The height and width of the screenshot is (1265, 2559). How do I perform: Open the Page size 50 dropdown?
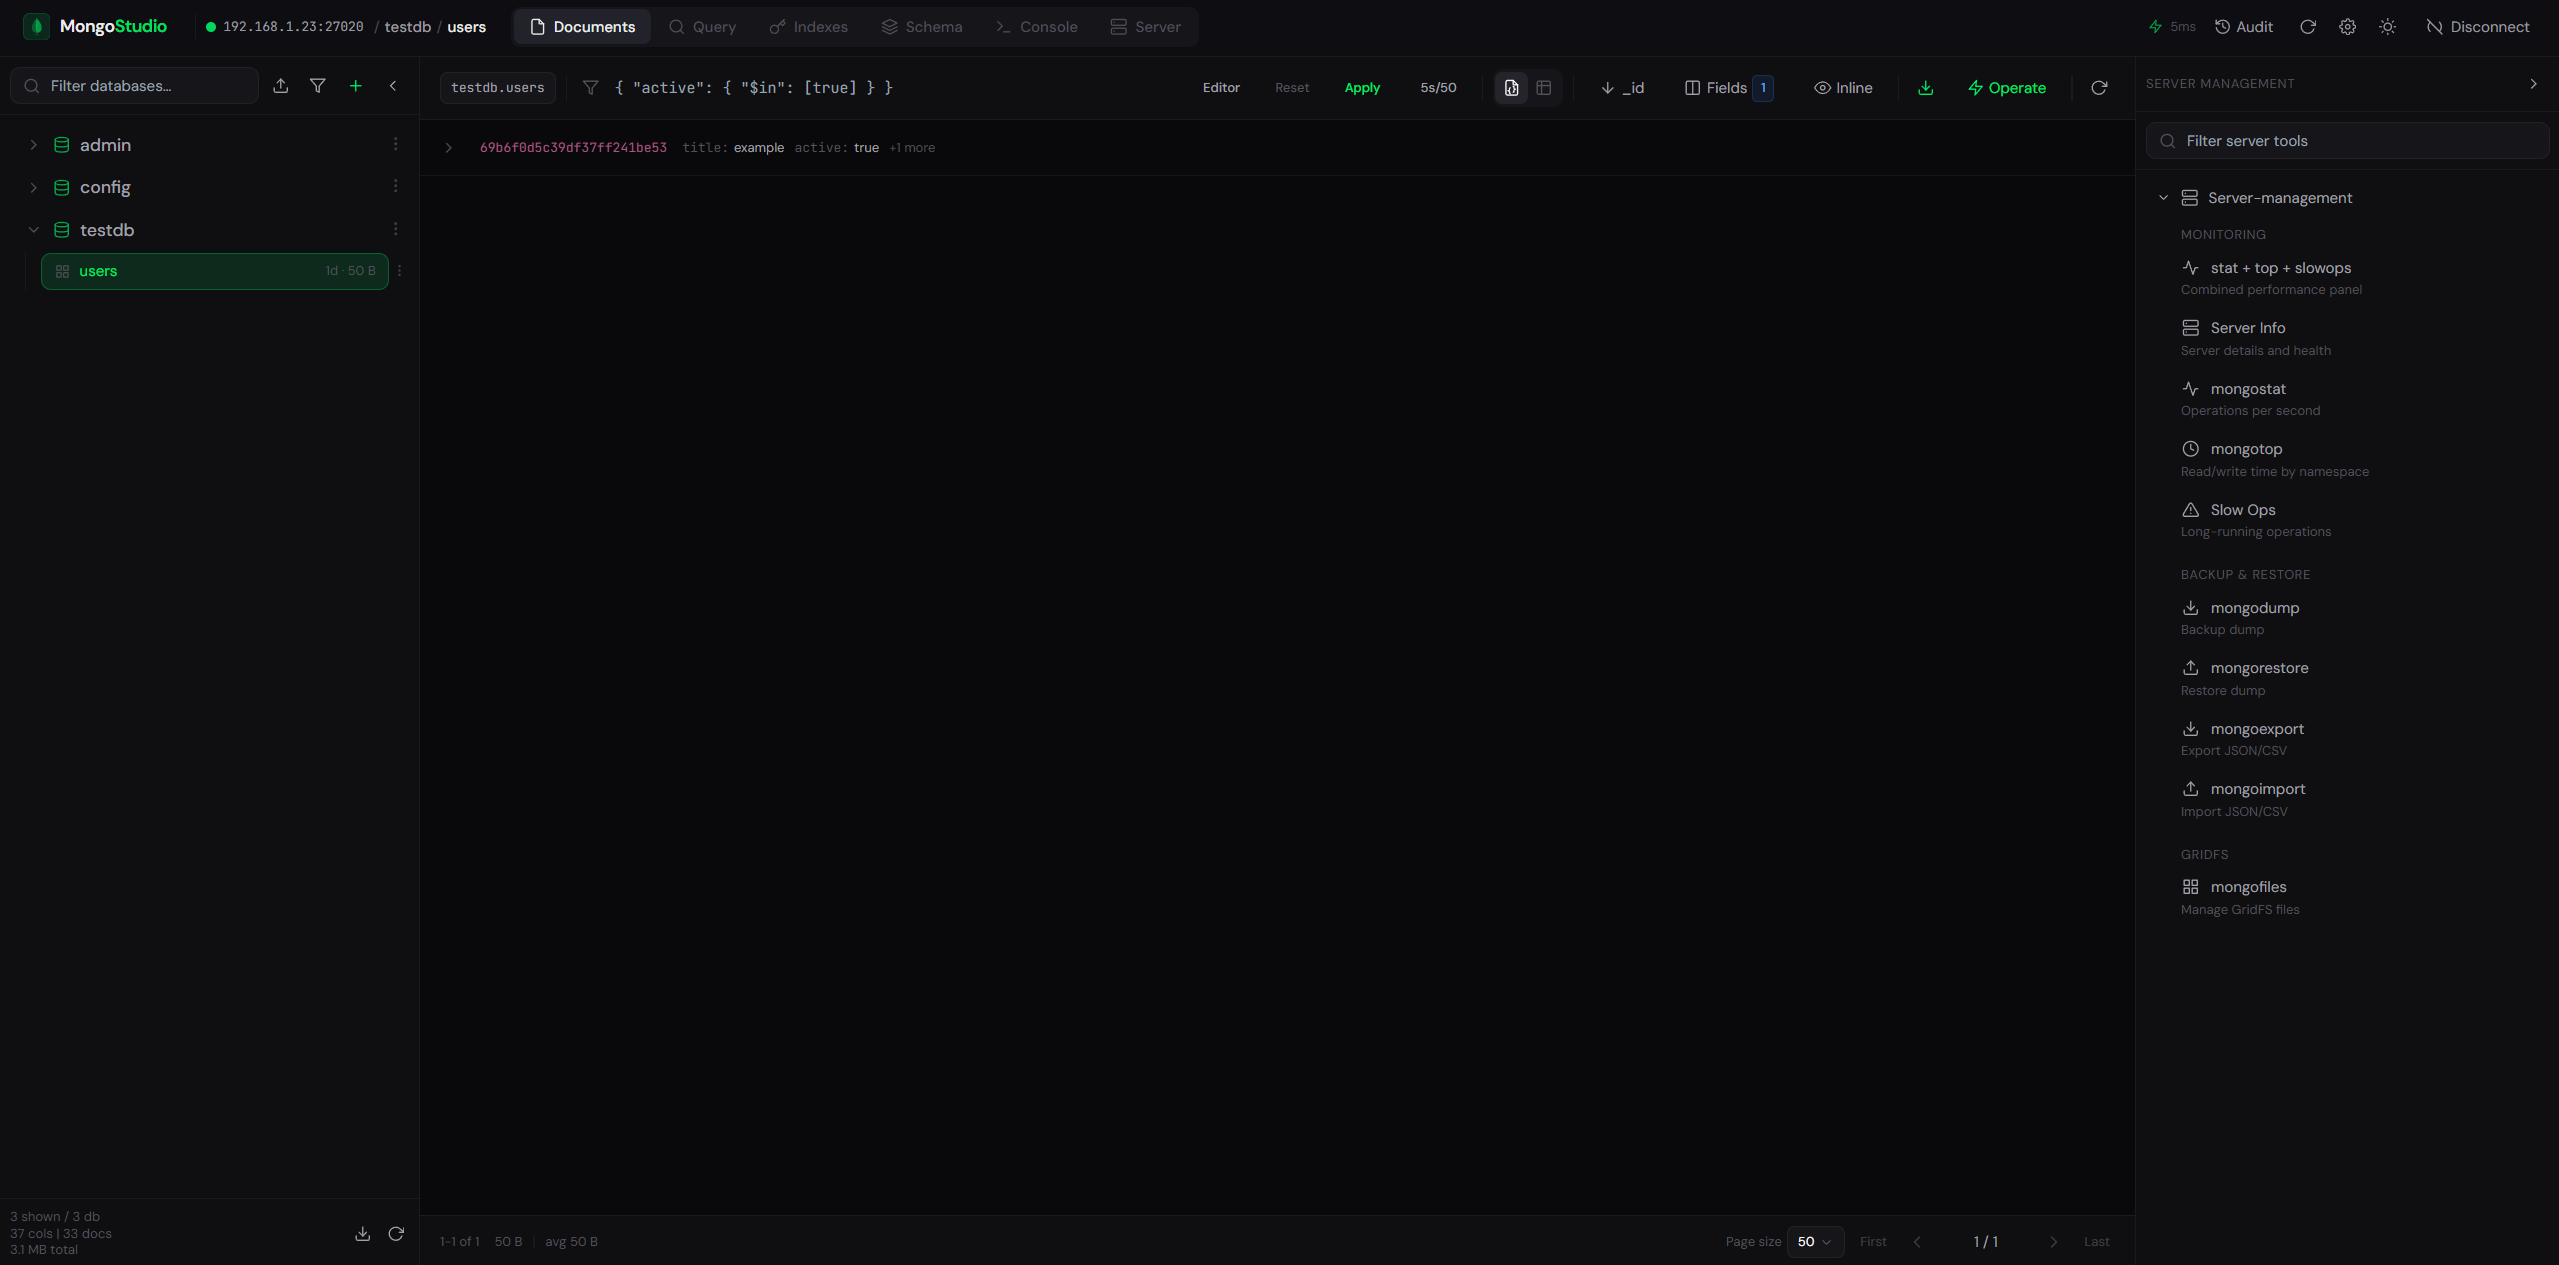coord(1815,1241)
